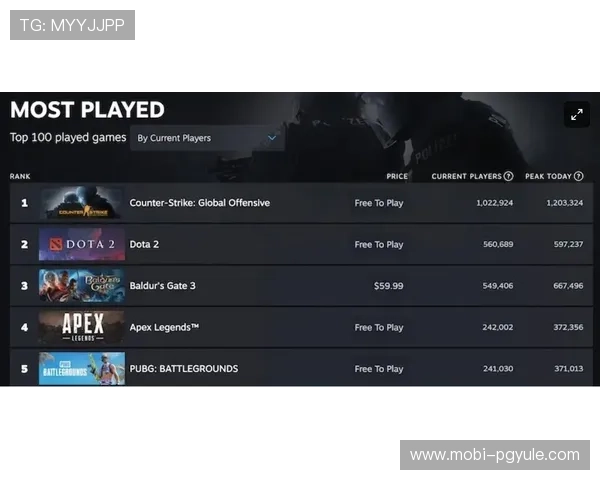Expand the chart with the fullscreen arrows icon
Image resolution: width=600 pixels, height=480 pixels.
(577, 114)
